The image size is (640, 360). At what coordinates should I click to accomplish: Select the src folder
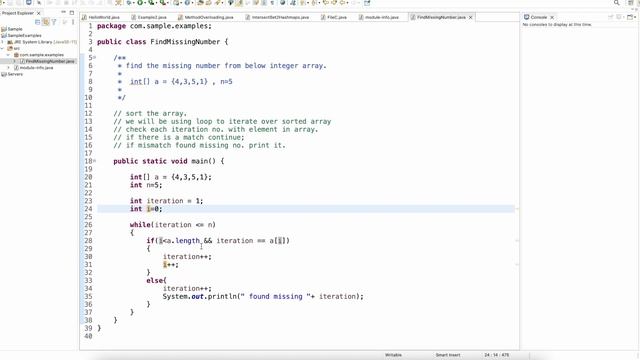13,49
